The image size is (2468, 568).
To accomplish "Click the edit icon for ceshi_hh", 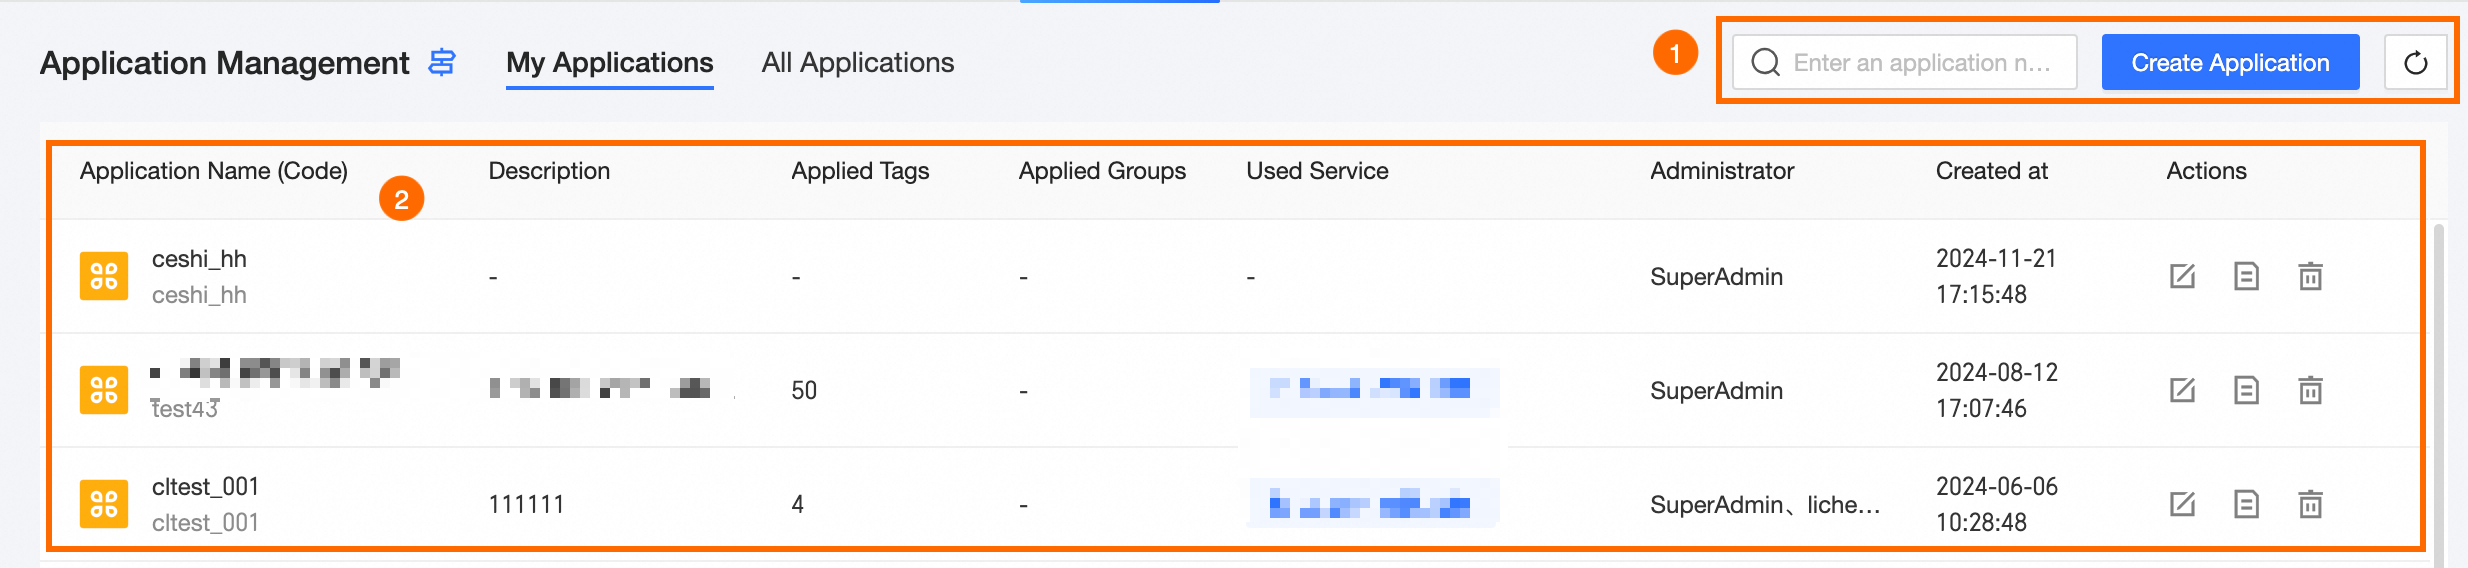I will pos(2182,276).
